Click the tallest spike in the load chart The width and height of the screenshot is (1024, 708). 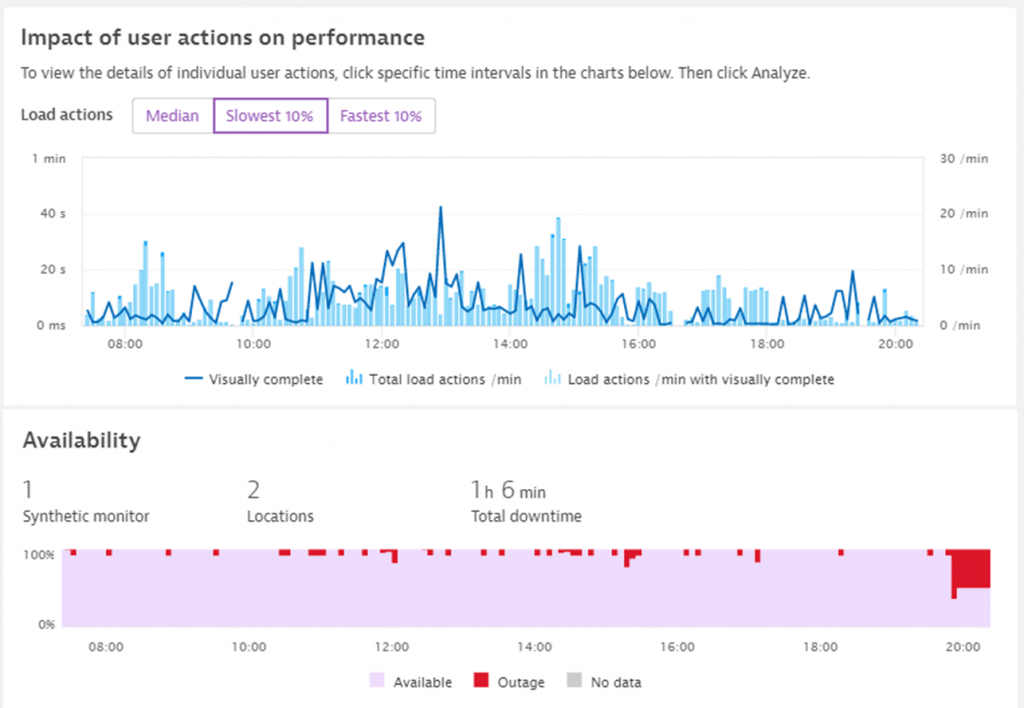(442, 210)
